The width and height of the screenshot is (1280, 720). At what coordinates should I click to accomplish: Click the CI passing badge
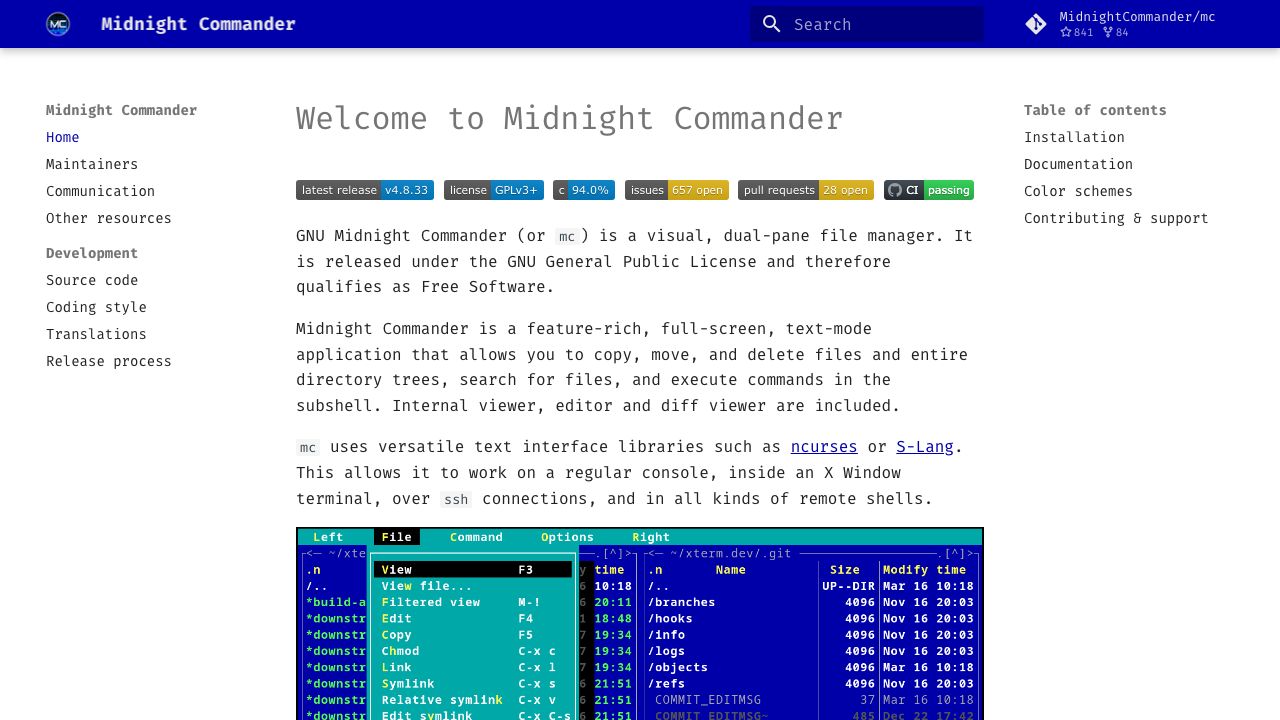click(929, 190)
